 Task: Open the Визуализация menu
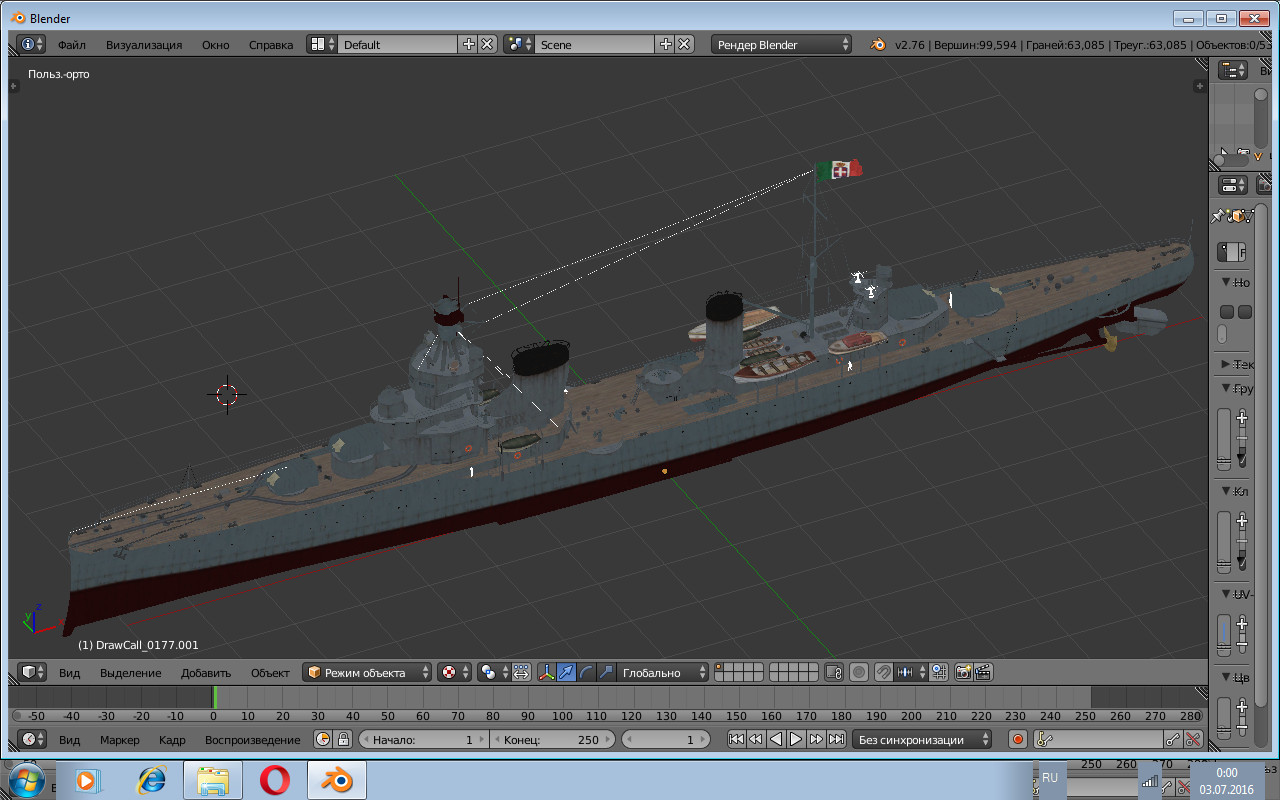click(x=144, y=44)
